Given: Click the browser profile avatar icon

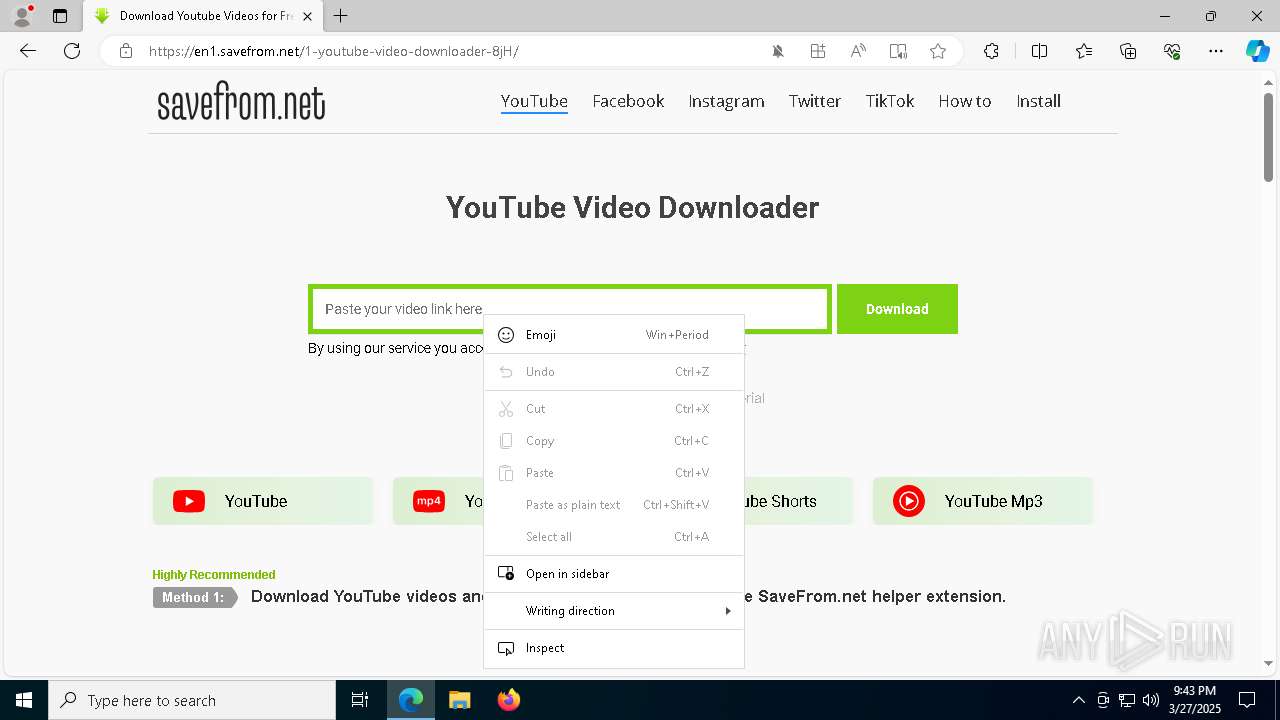Looking at the screenshot, I should click(21, 16).
